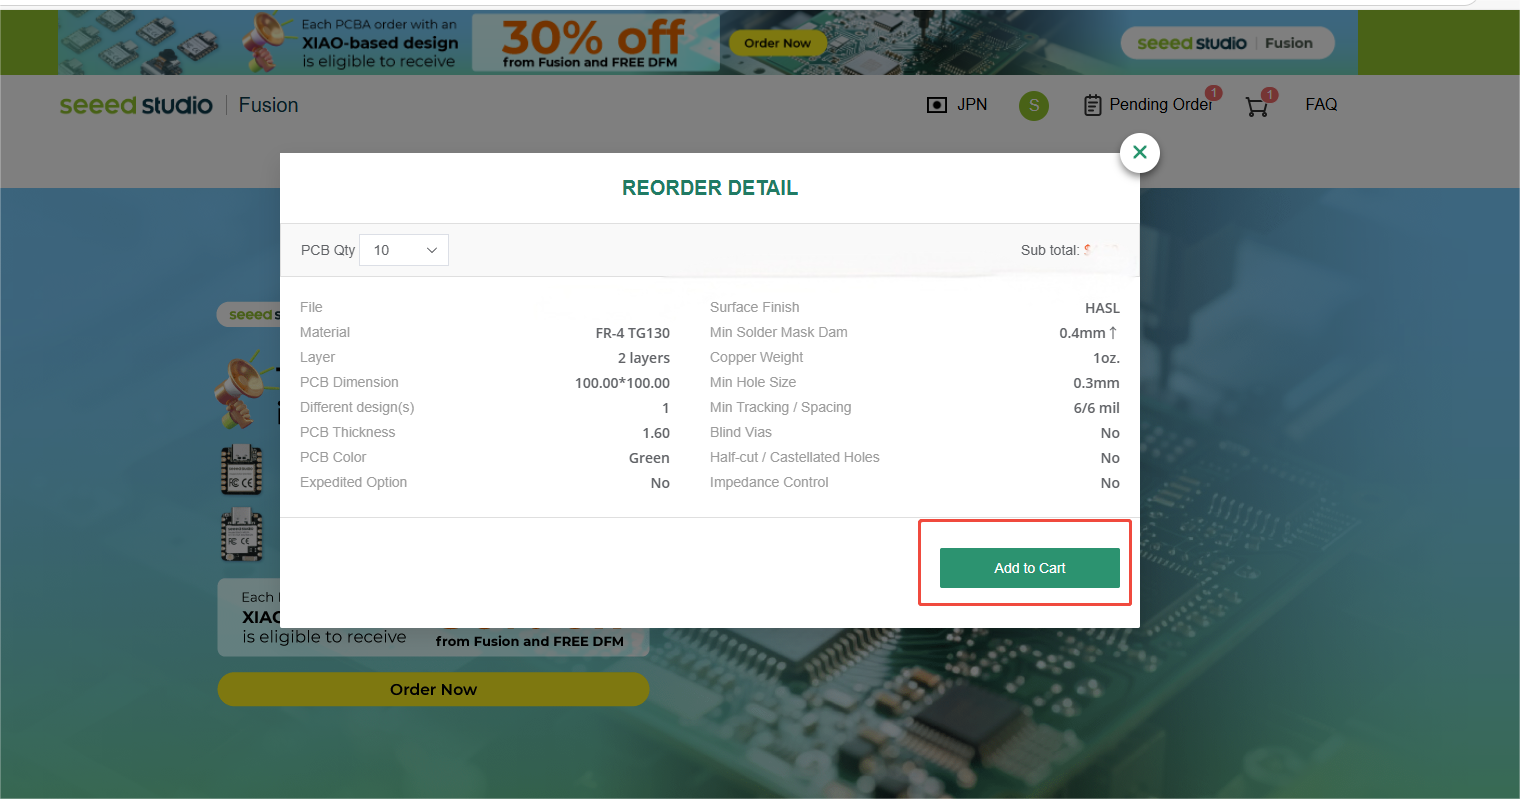1520x799 pixels.
Task: Click Fusion next to the header logo
Action: [x=268, y=105]
